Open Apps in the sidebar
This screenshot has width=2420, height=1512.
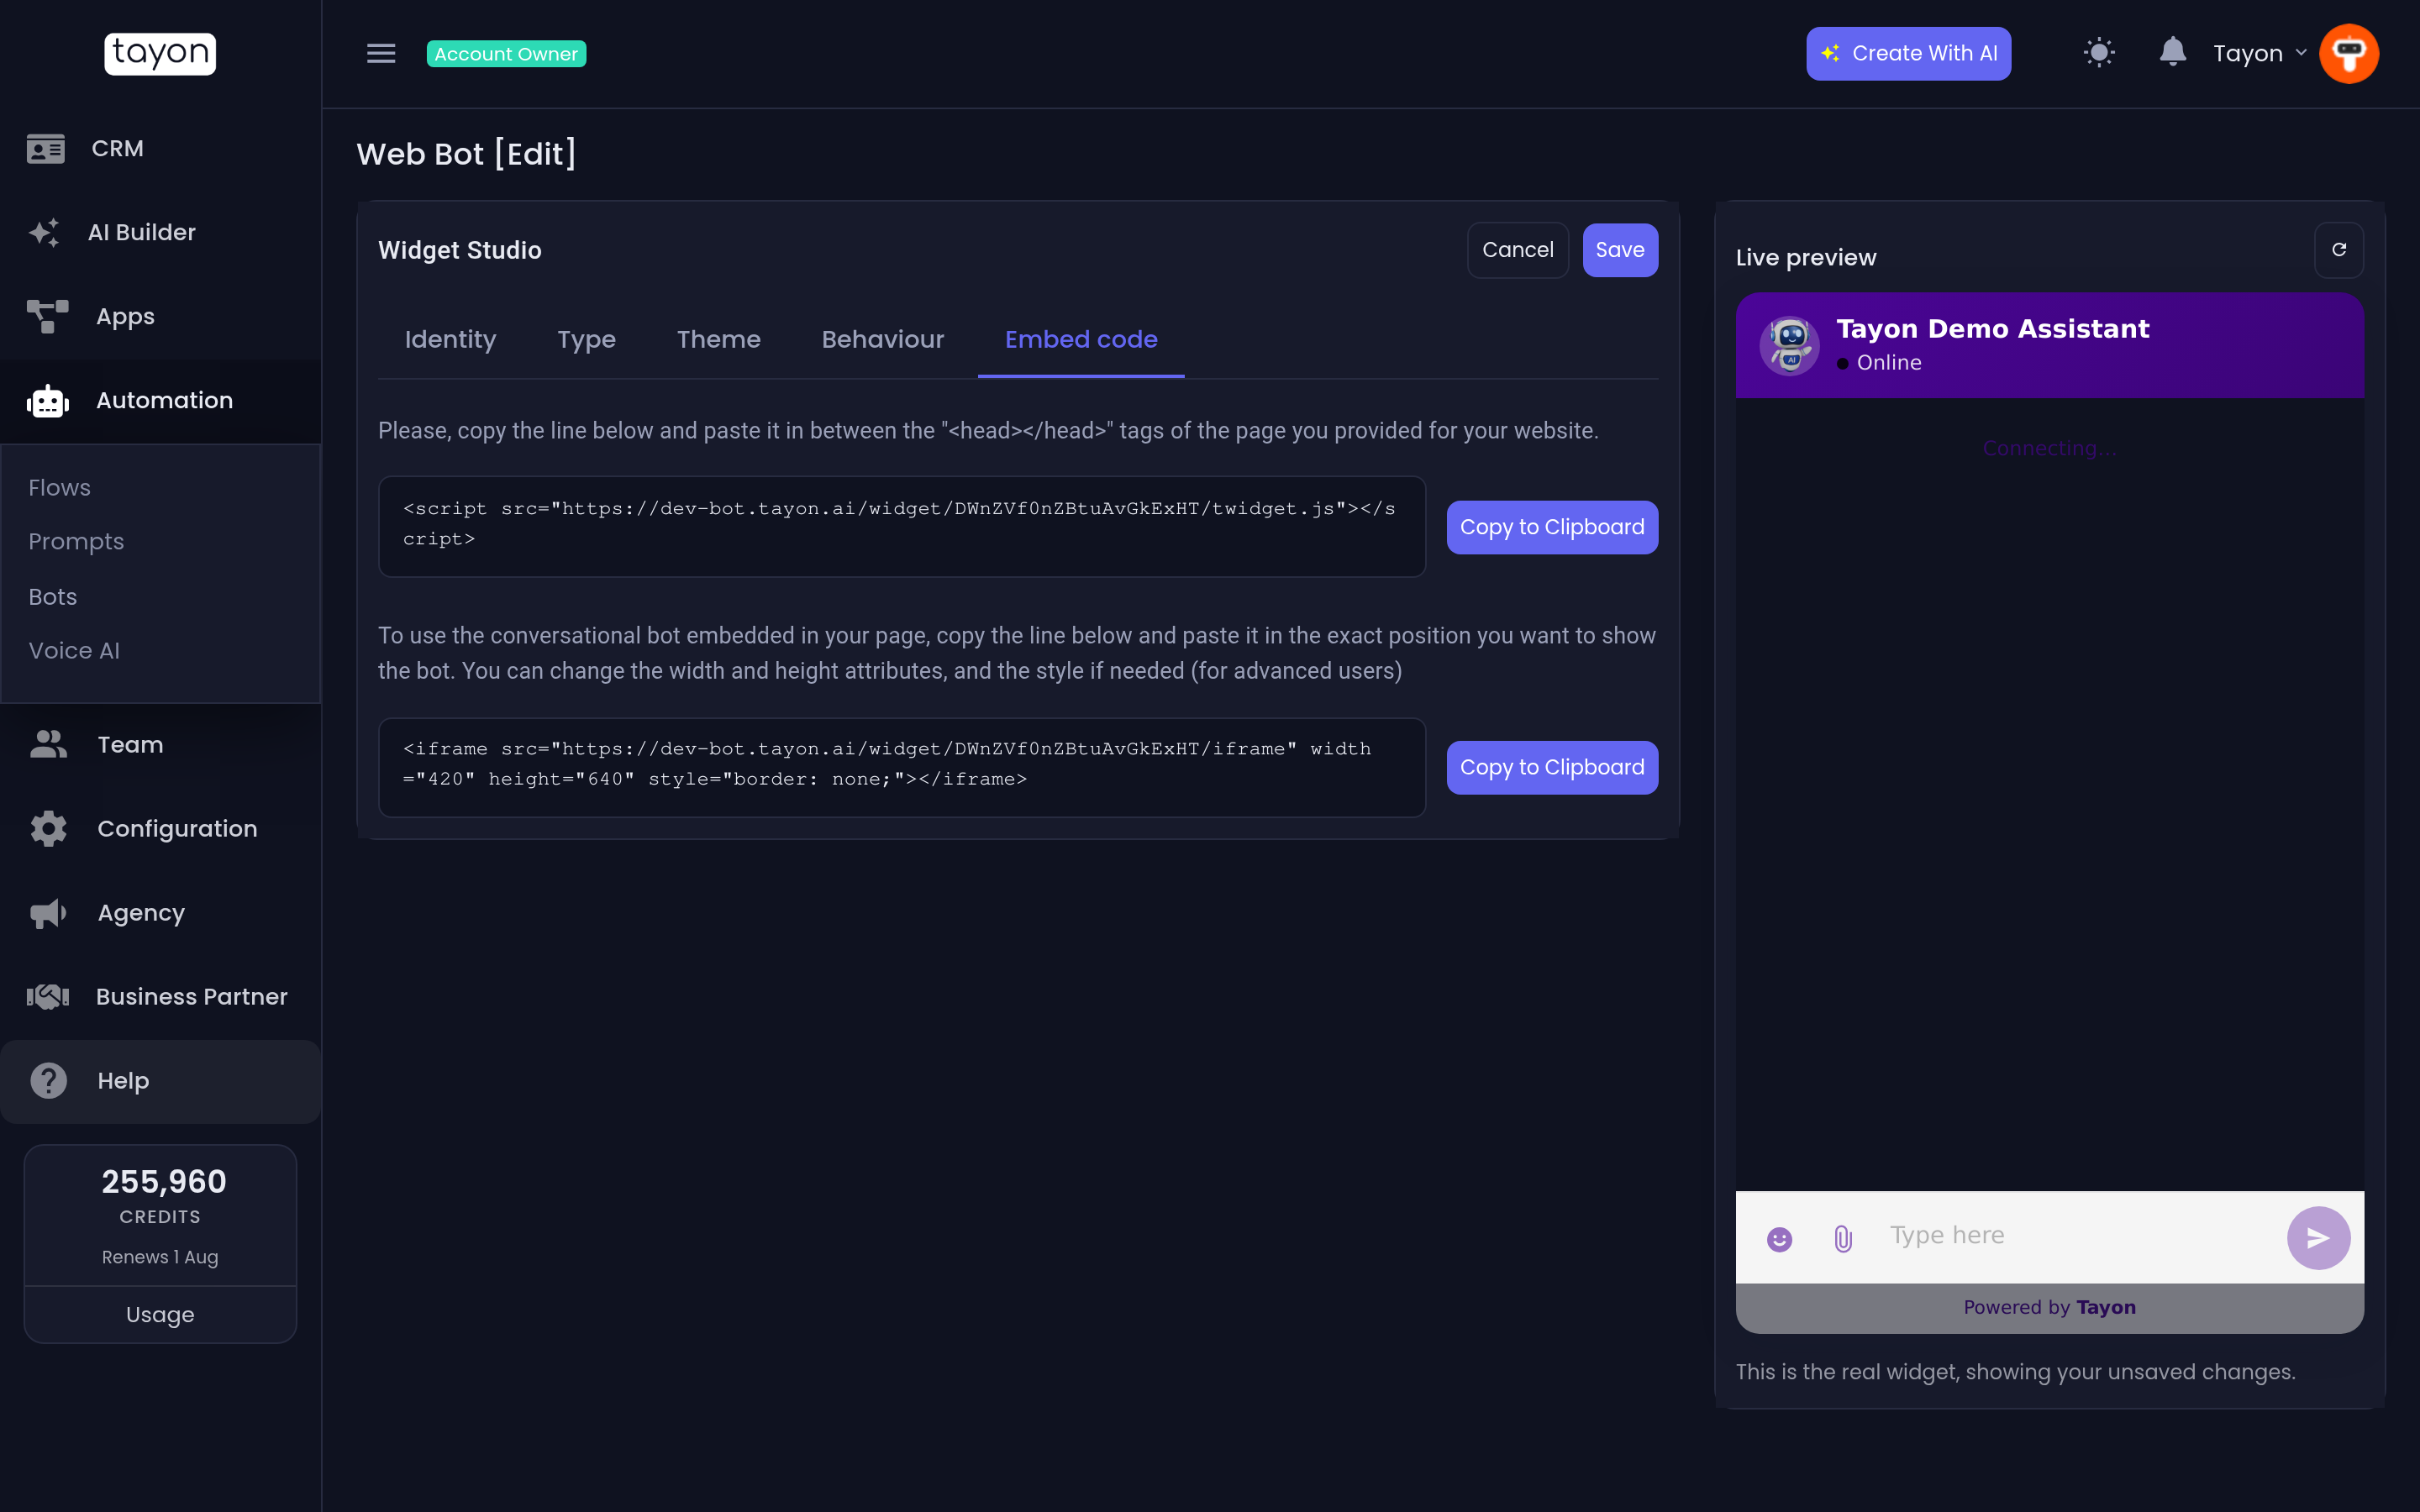coord(160,316)
